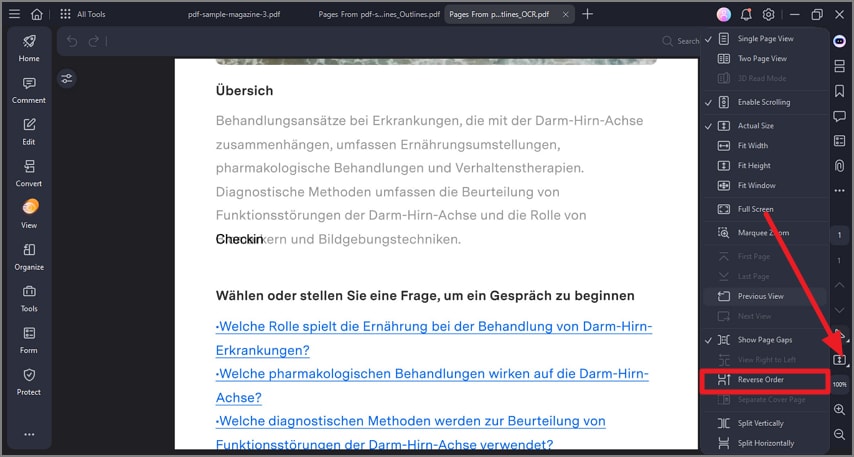This screenshot has height=457, width=854.
Task: Zoom out with magnifier minus
Action: [x=839, y=434]
